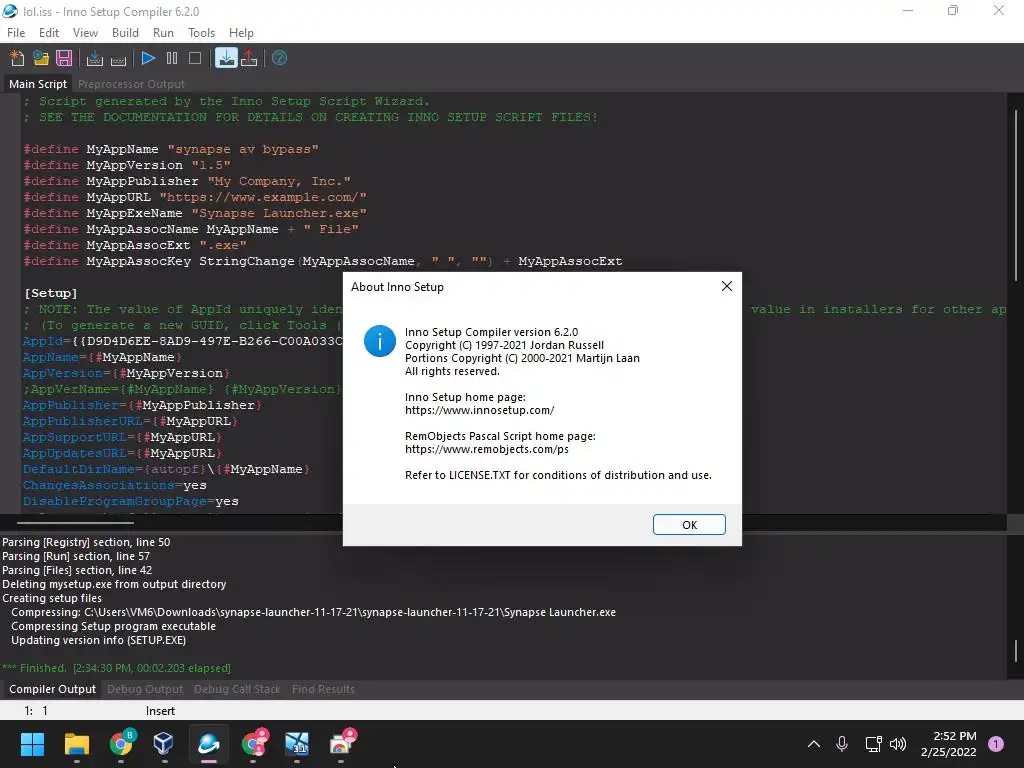The width and height of the screenshot is (1024, 768).
Task: Select the Debug Output tab
Action: click(x=145, y=689)
